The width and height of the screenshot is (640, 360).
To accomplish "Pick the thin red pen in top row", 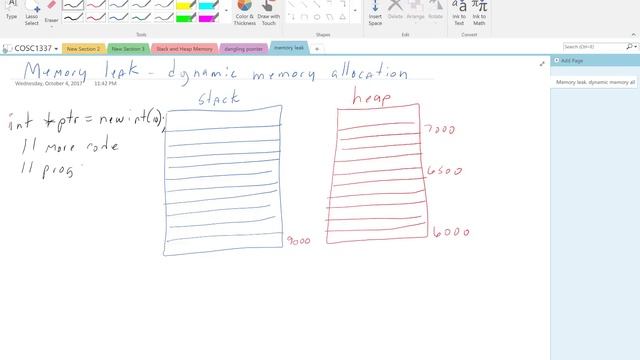I will coord(96,4).
